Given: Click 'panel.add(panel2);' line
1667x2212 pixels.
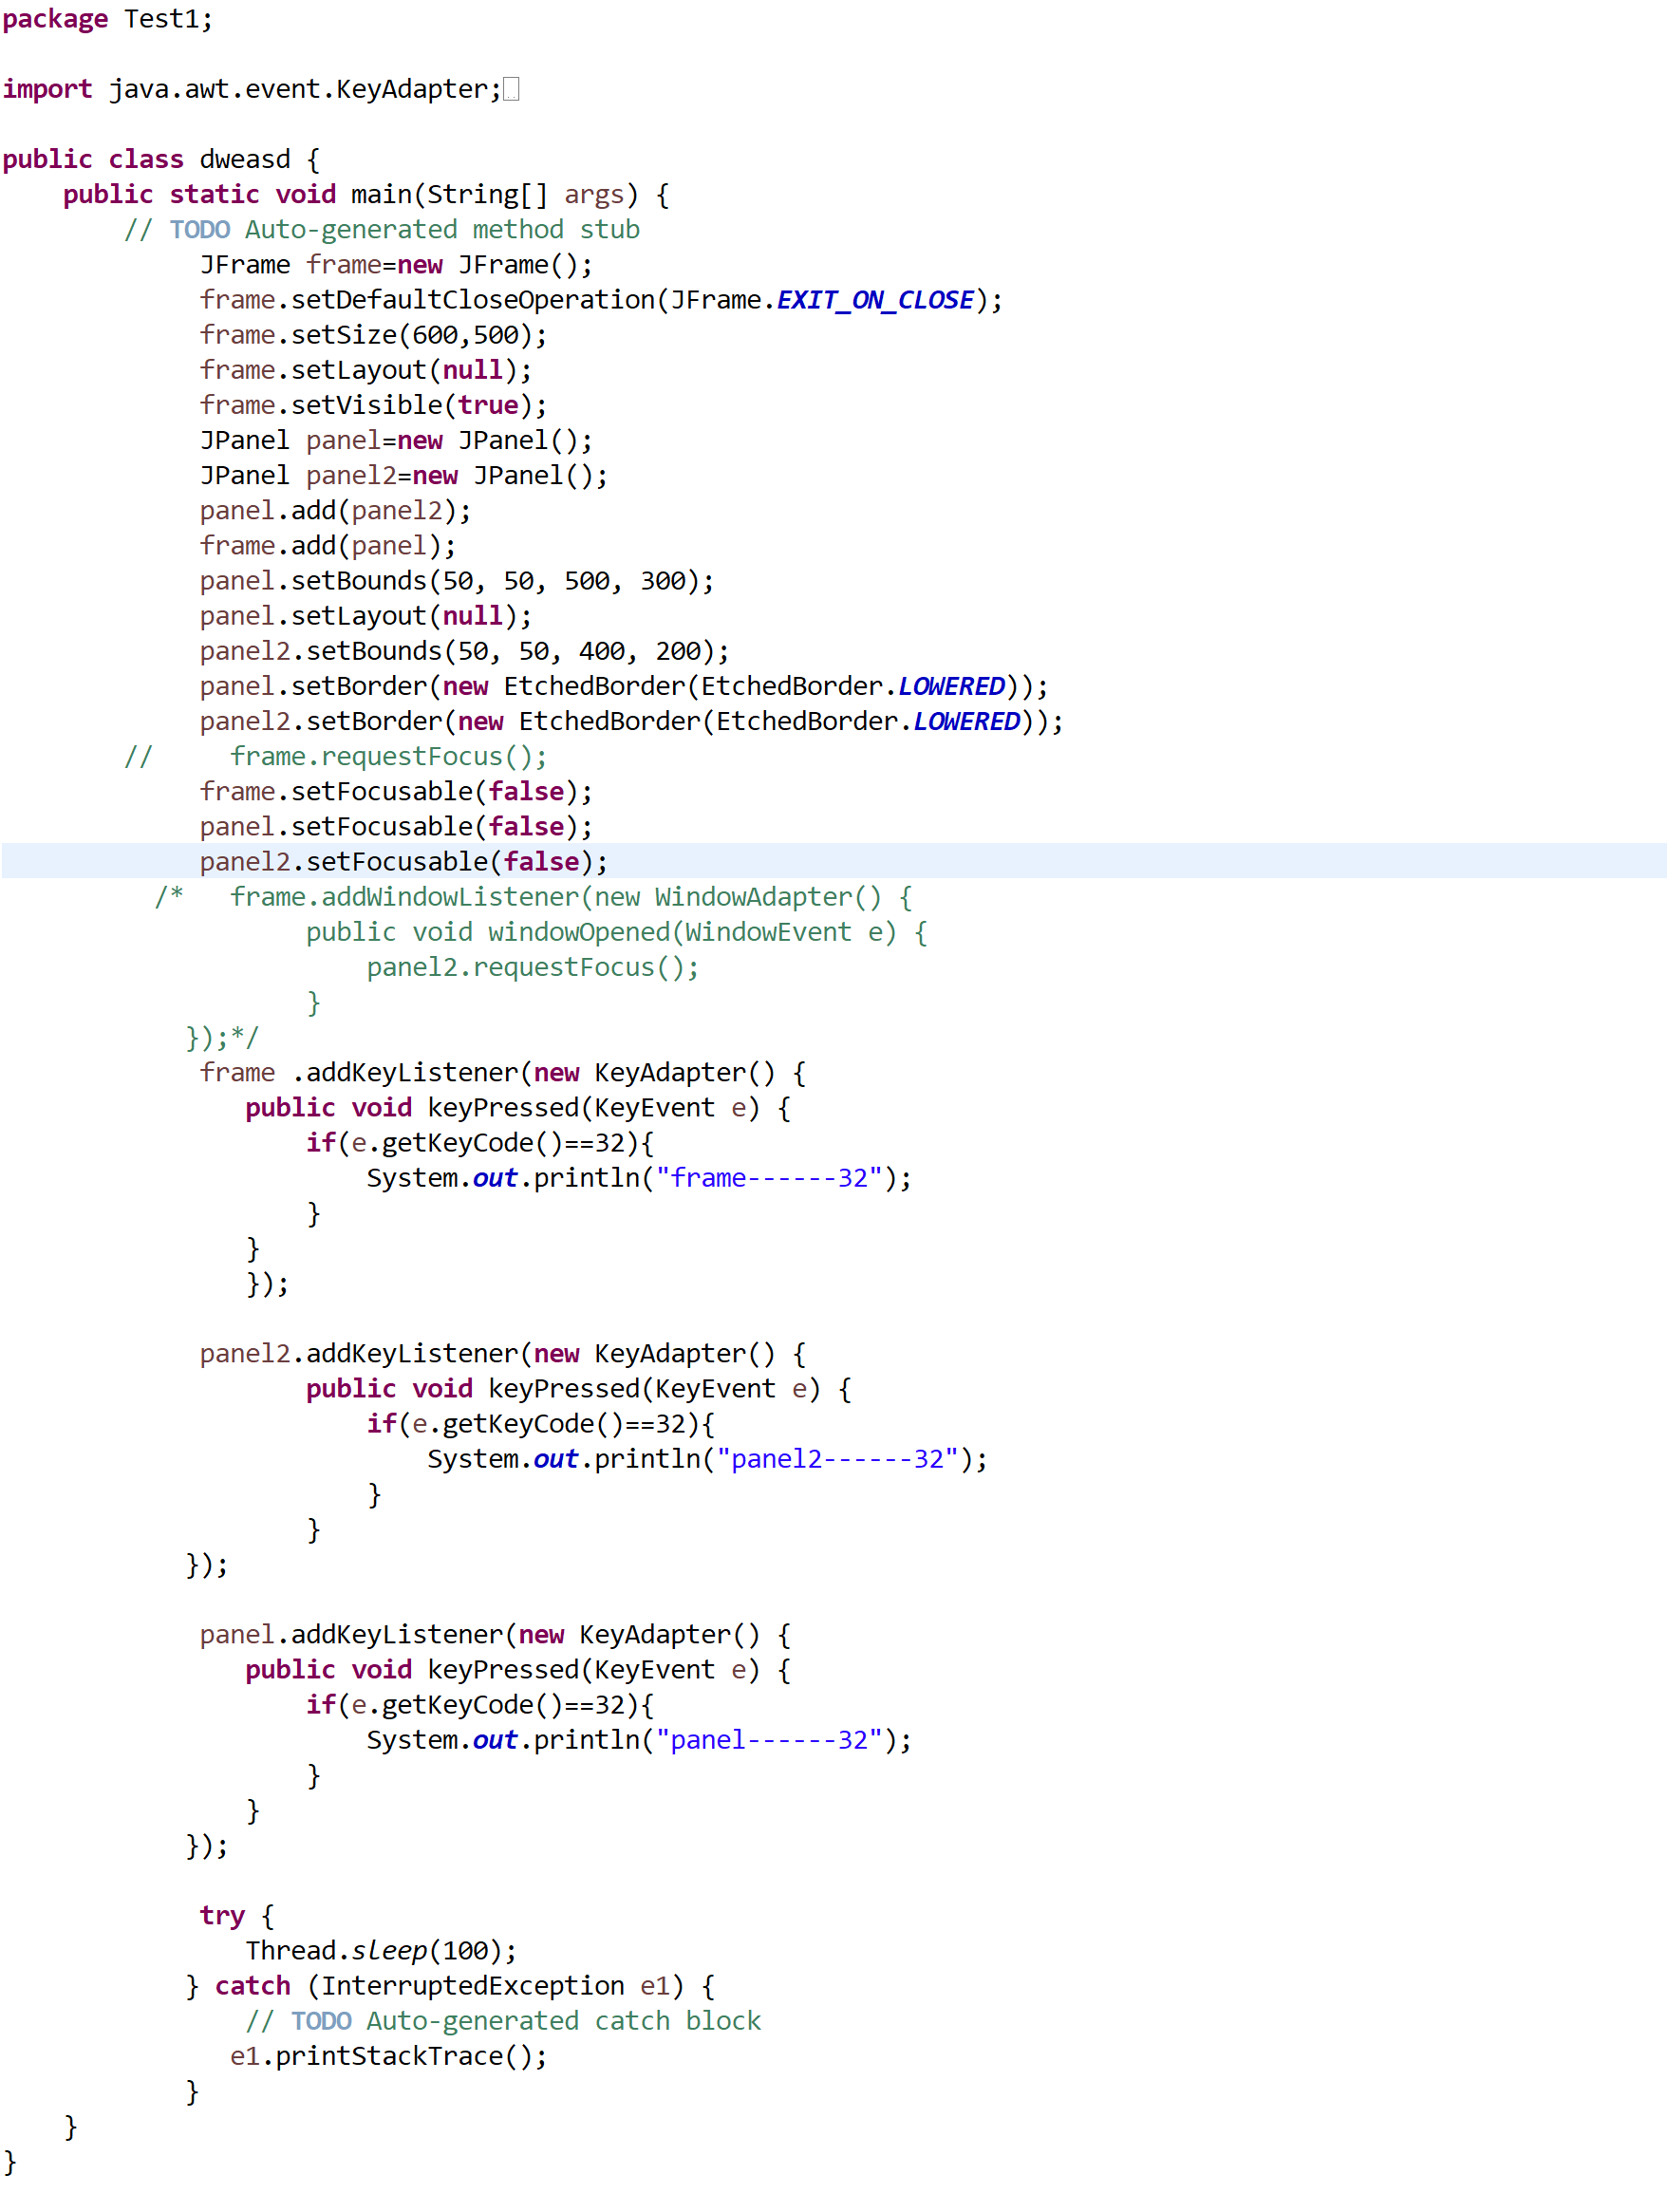Looking at the screenshot, I should 336,511.
